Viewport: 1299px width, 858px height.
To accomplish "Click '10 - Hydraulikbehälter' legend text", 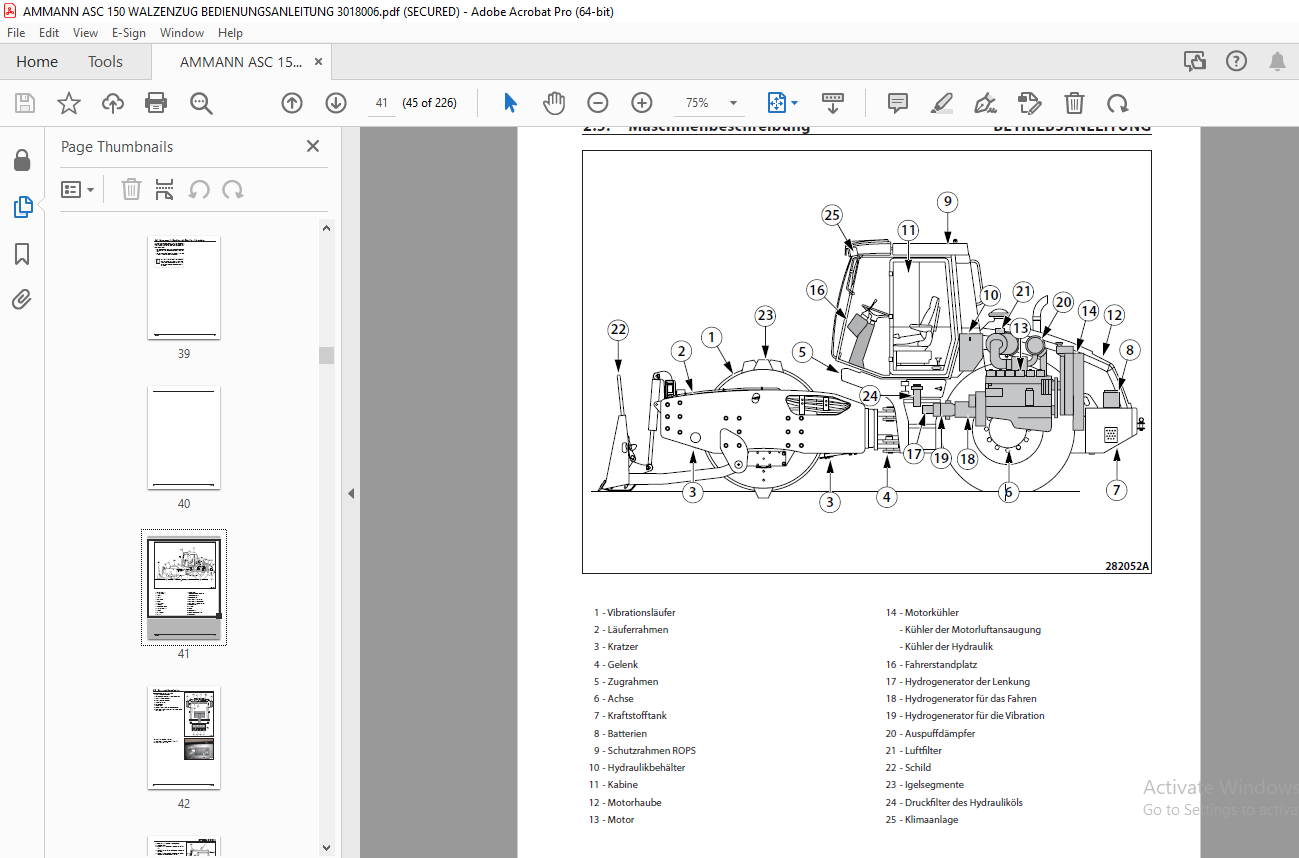I will pyautogui.click(x=637, y=767).
